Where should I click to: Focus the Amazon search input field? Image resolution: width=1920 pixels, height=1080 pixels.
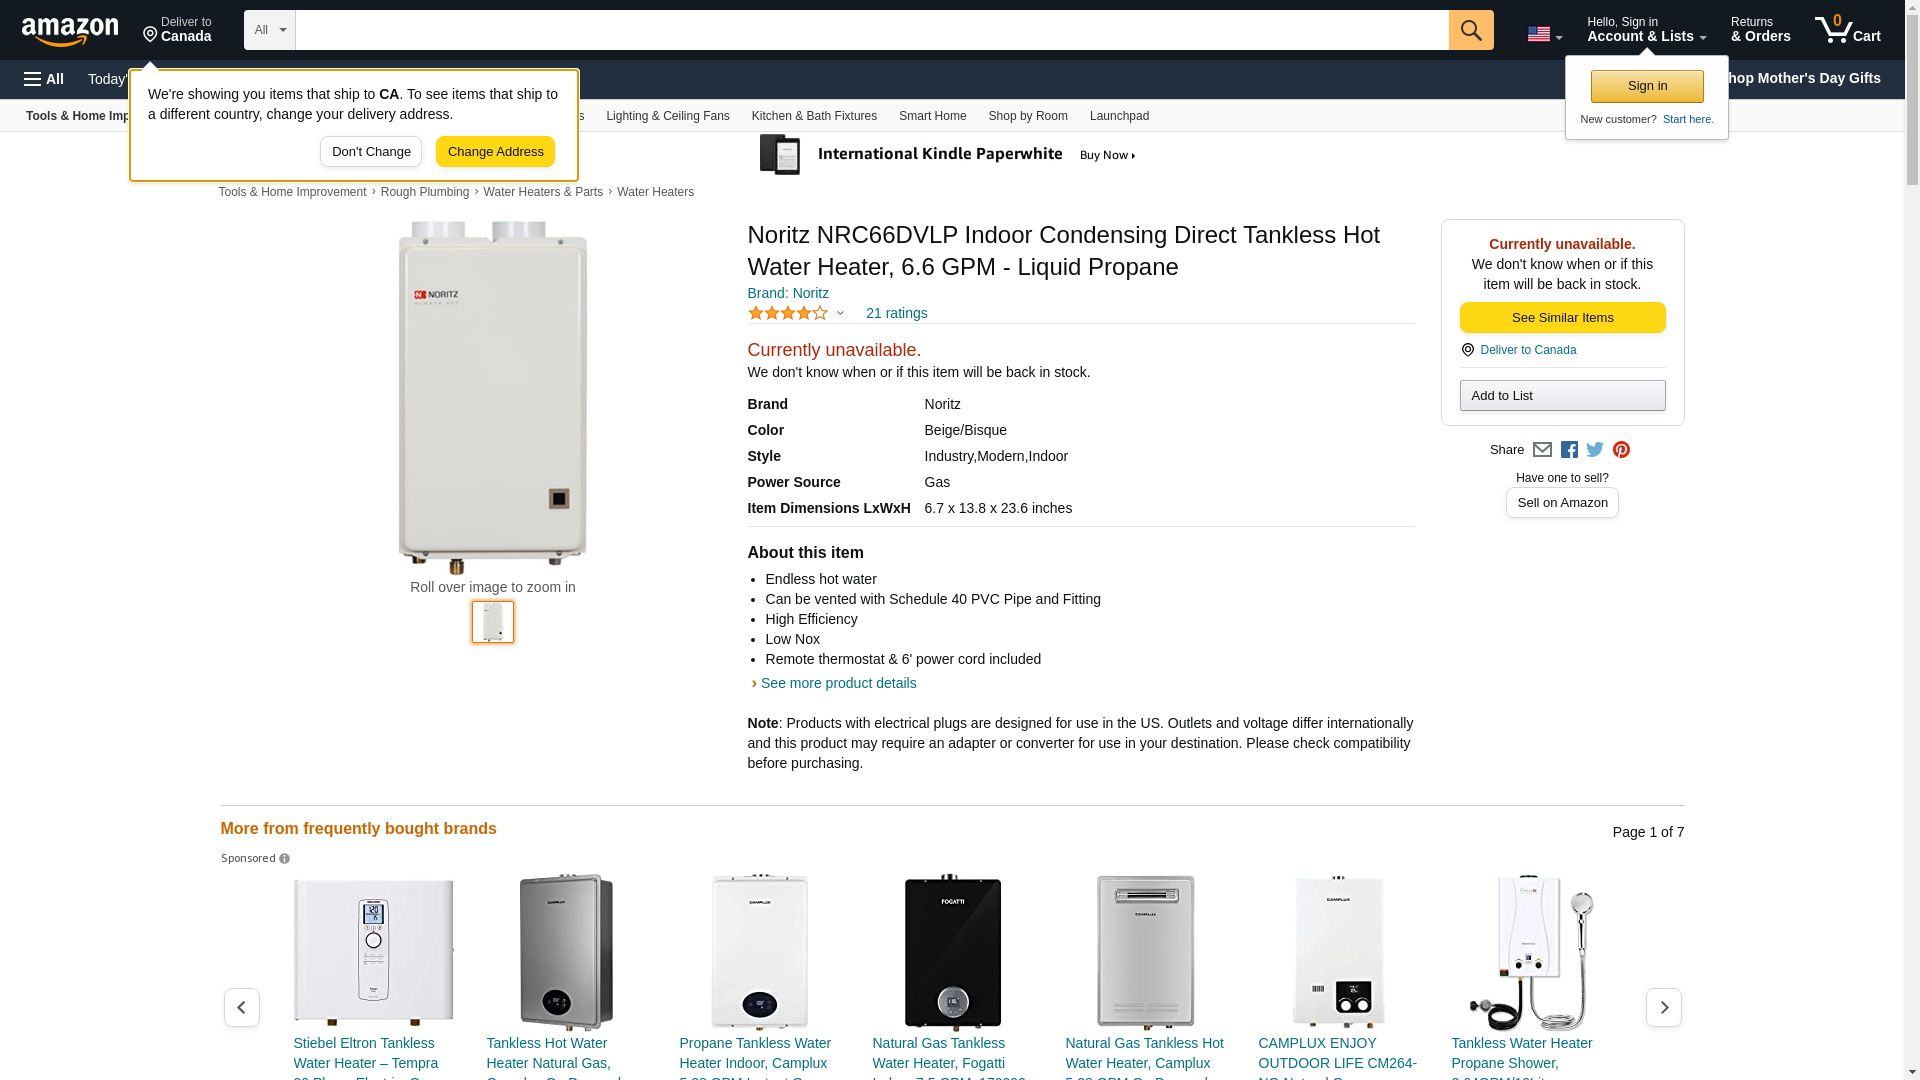pos(871,30)
